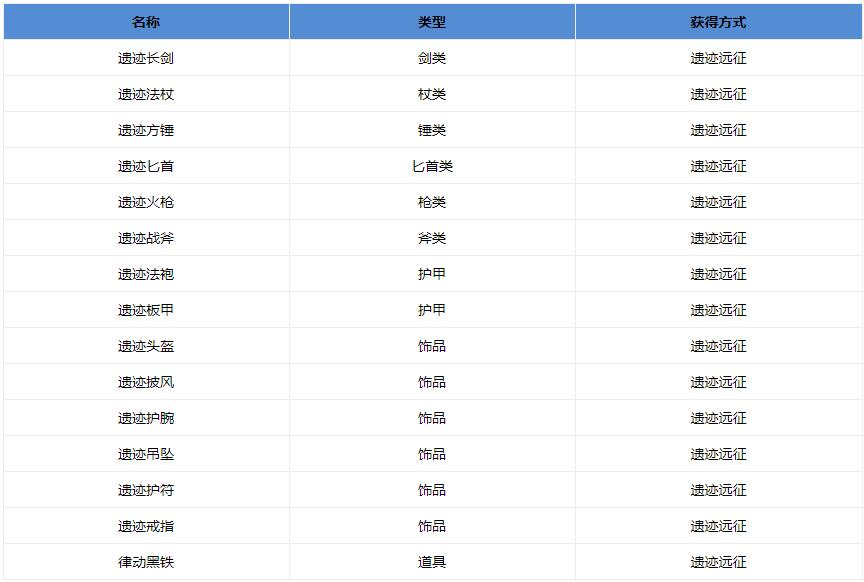Pick 遗迹远征 in the 遗迹披风 row
Screen dimensions: 864x582
(719, 382)
